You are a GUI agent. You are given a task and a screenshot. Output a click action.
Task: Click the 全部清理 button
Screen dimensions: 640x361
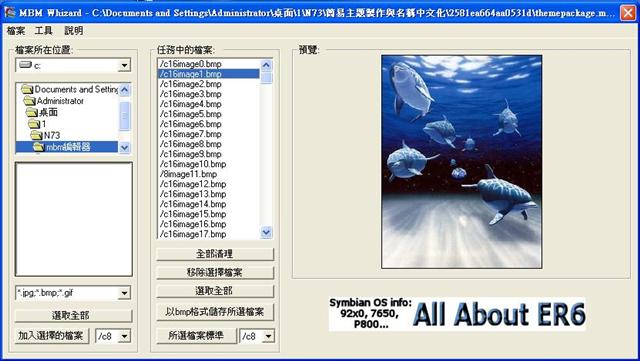(215, 254)
